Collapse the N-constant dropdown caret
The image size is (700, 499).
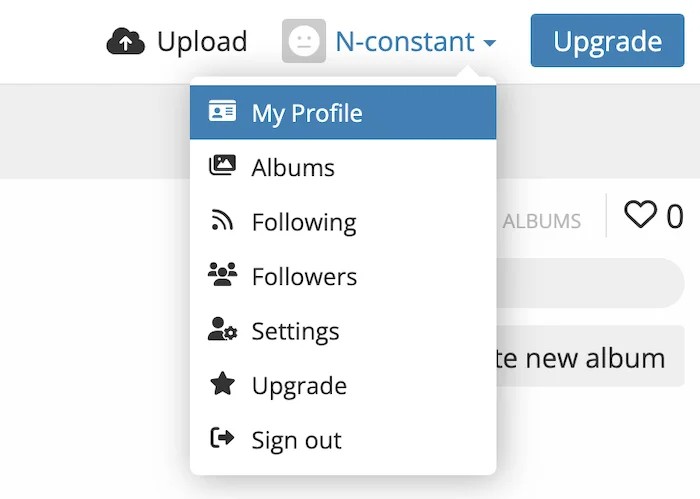[x=490, y=43]
